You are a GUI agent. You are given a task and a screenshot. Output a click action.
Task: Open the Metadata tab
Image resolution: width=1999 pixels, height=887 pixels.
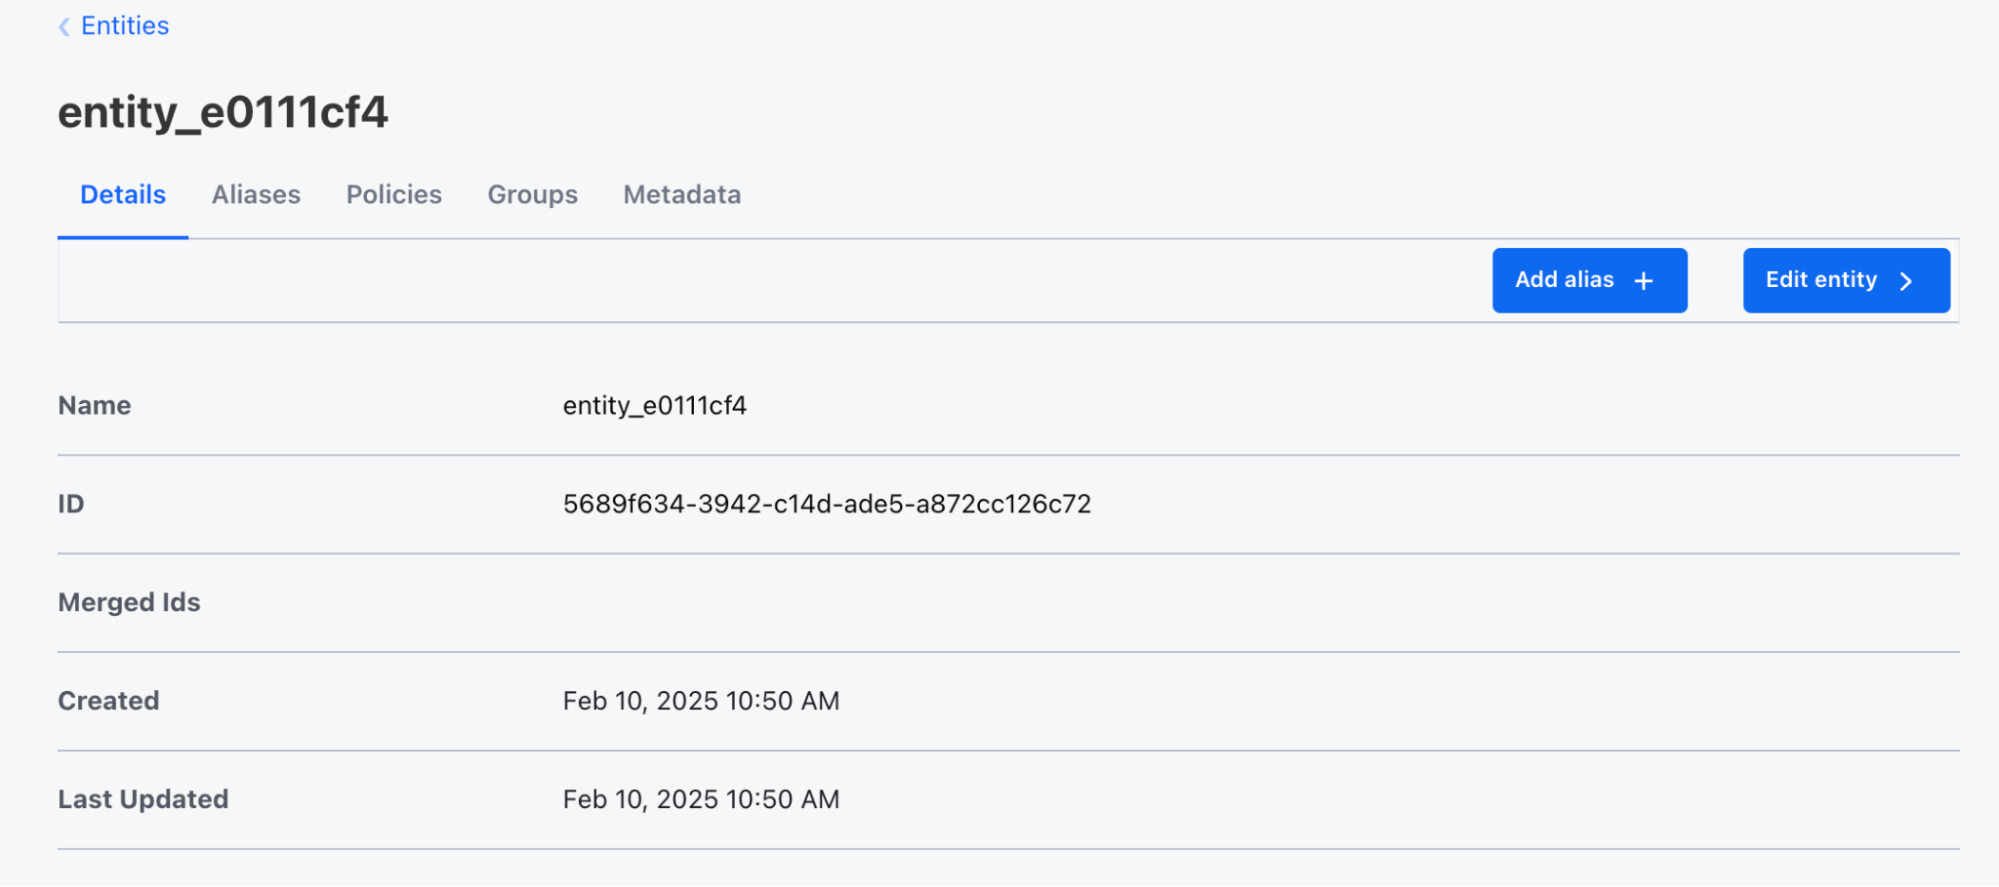(681, 194)
